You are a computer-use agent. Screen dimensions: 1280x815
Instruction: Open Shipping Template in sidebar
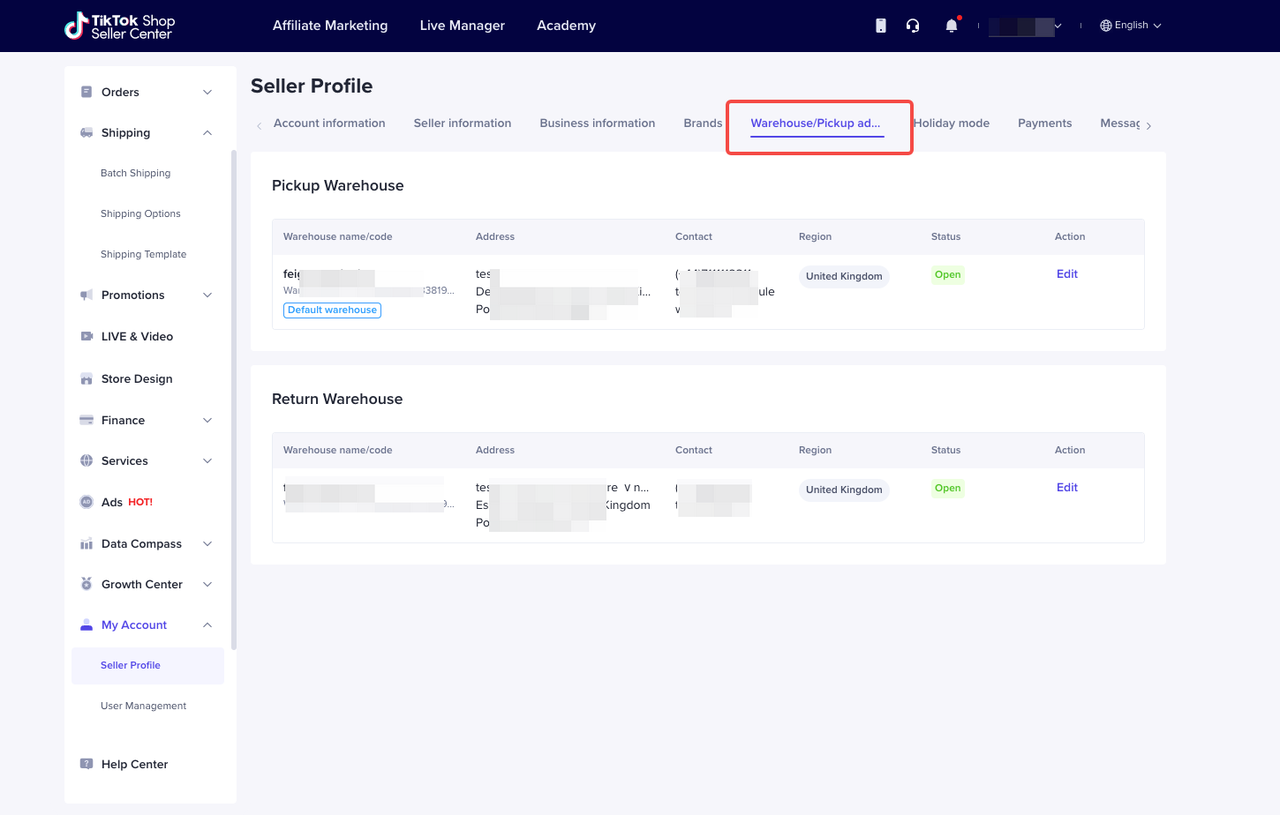143,254
